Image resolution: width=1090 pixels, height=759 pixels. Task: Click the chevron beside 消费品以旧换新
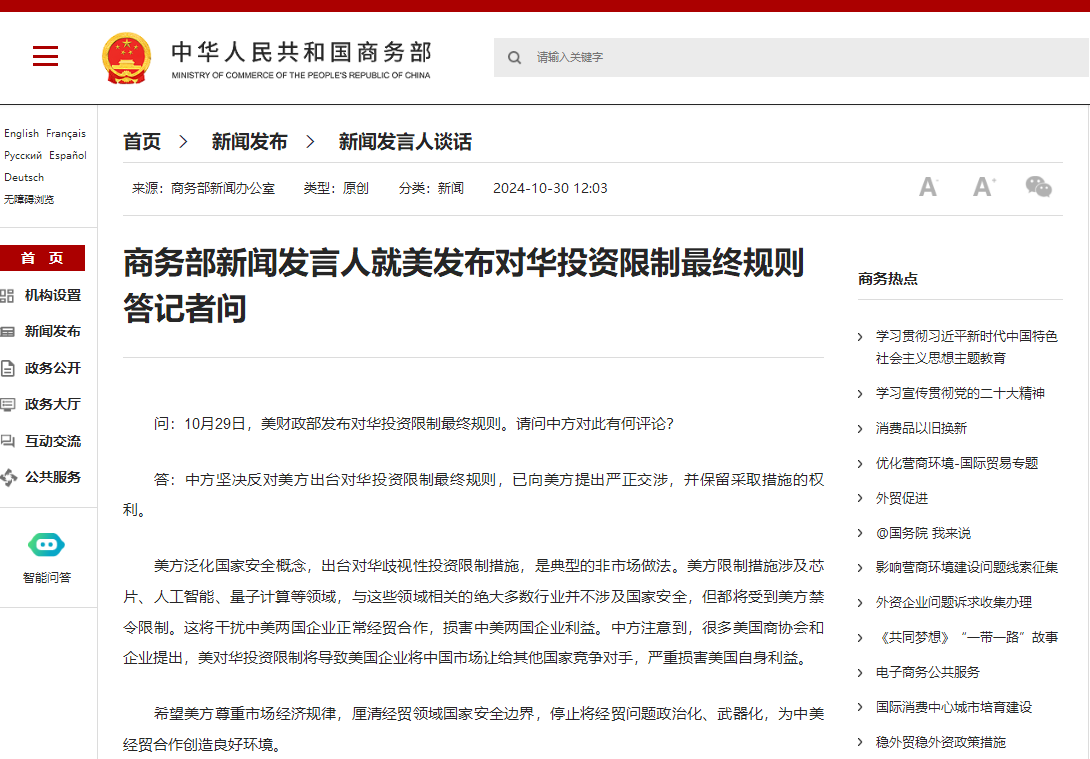[860, 428]
